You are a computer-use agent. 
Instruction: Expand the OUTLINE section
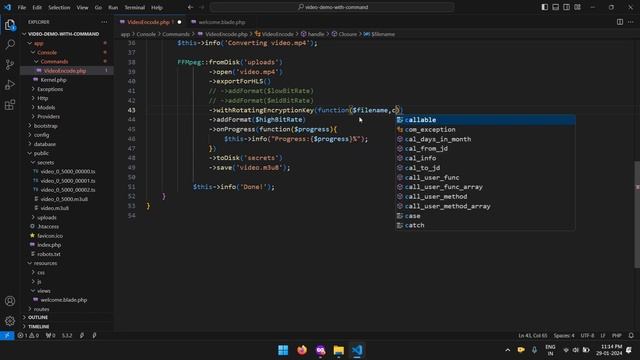tap(38, 317)
